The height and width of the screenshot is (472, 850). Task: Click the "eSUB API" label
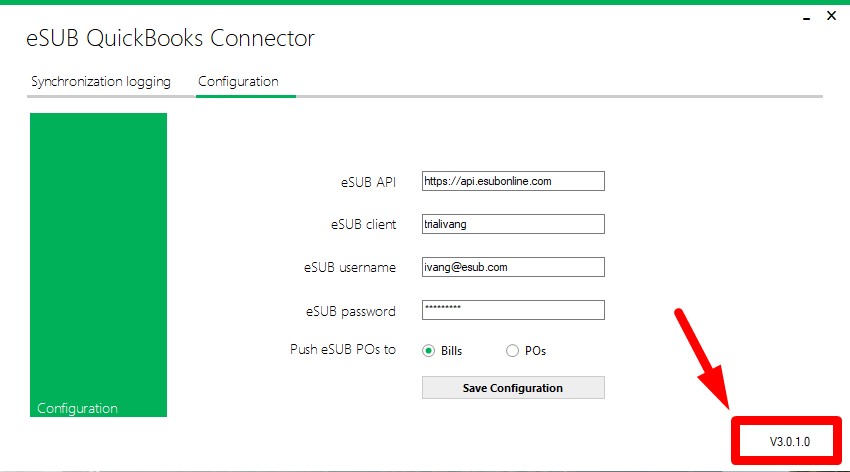pos(368,182)
